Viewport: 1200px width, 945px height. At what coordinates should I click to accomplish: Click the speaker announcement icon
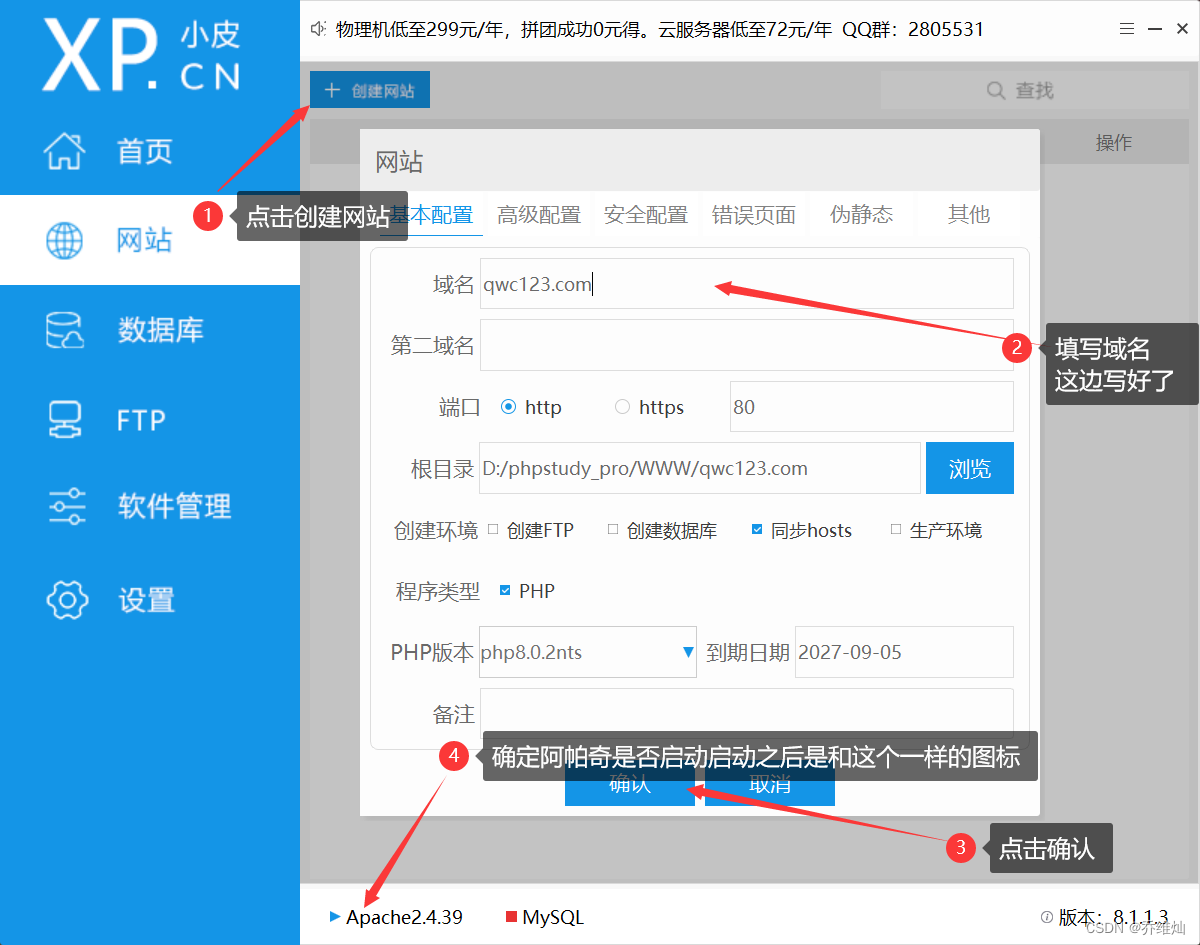pyautogui.click(x=319, y=29)
